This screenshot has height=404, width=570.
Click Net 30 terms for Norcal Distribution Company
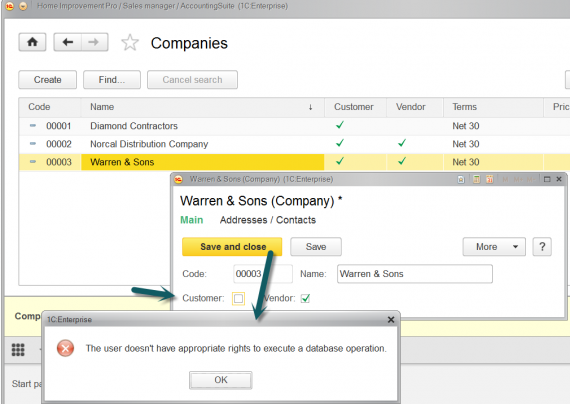coord(466,144)
